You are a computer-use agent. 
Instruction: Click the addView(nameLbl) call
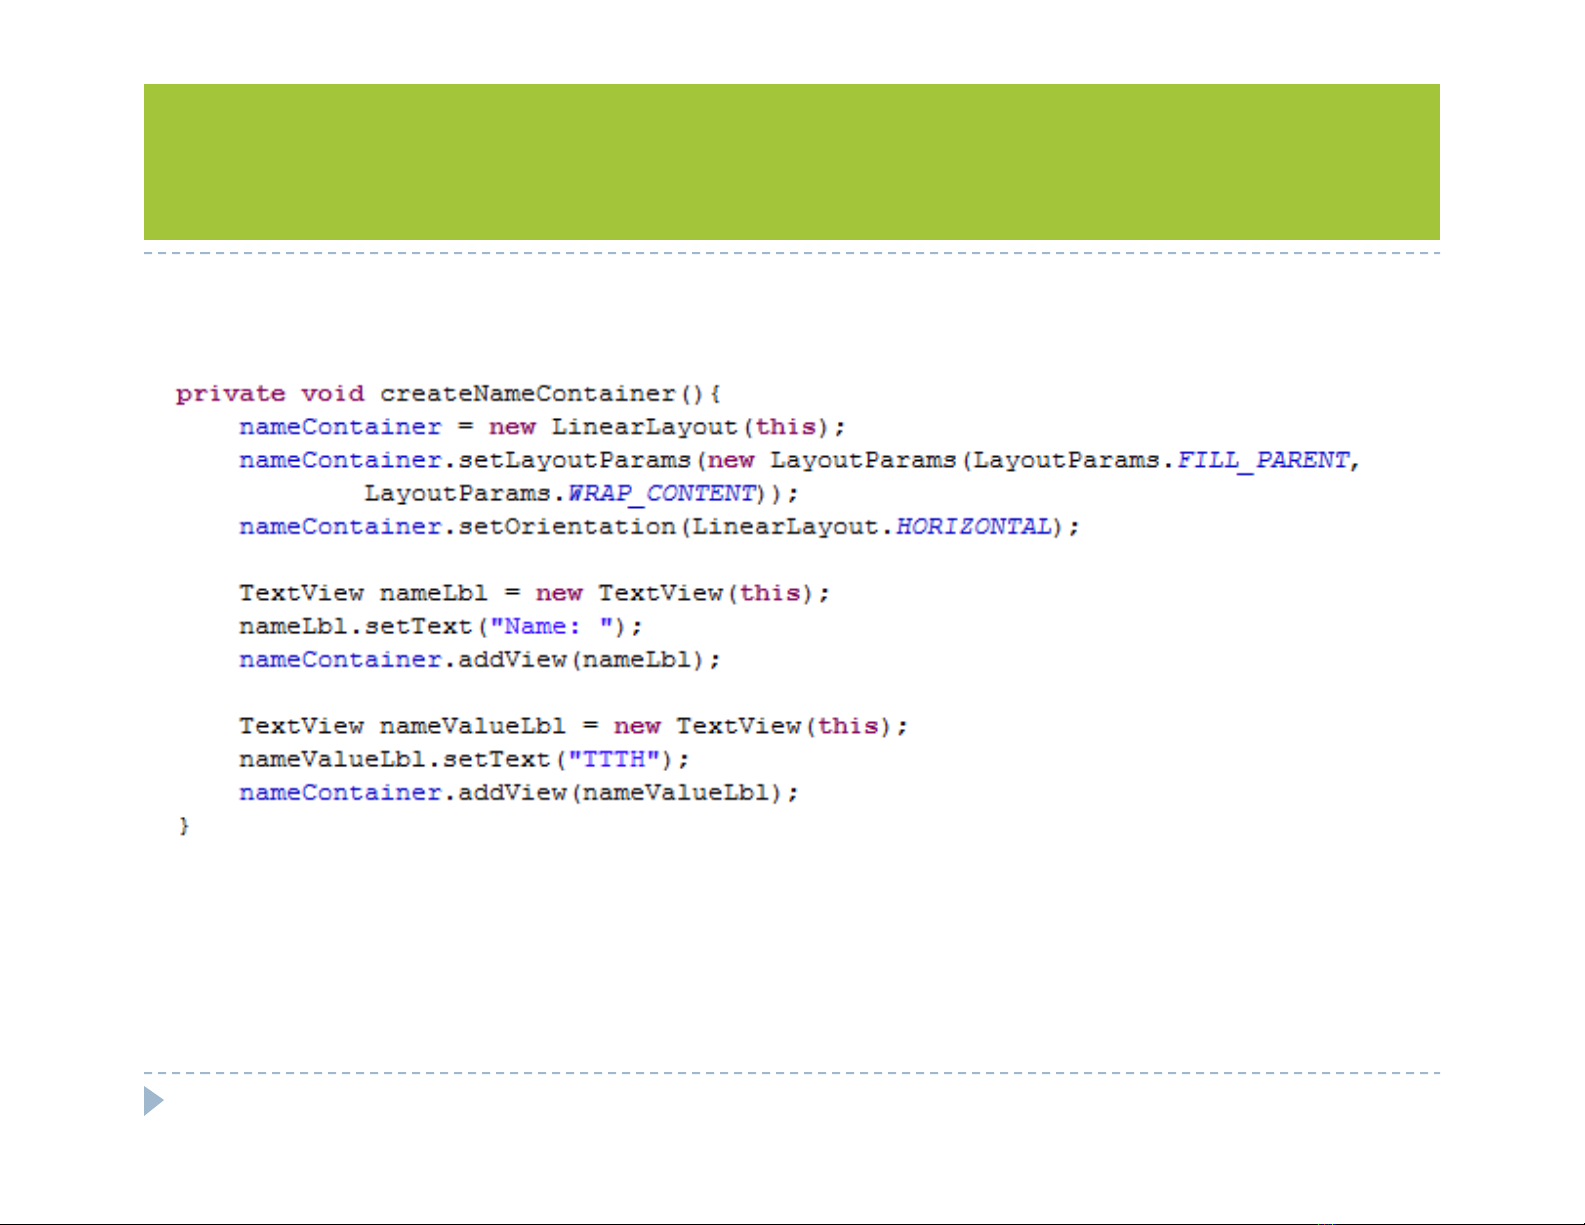588,660
